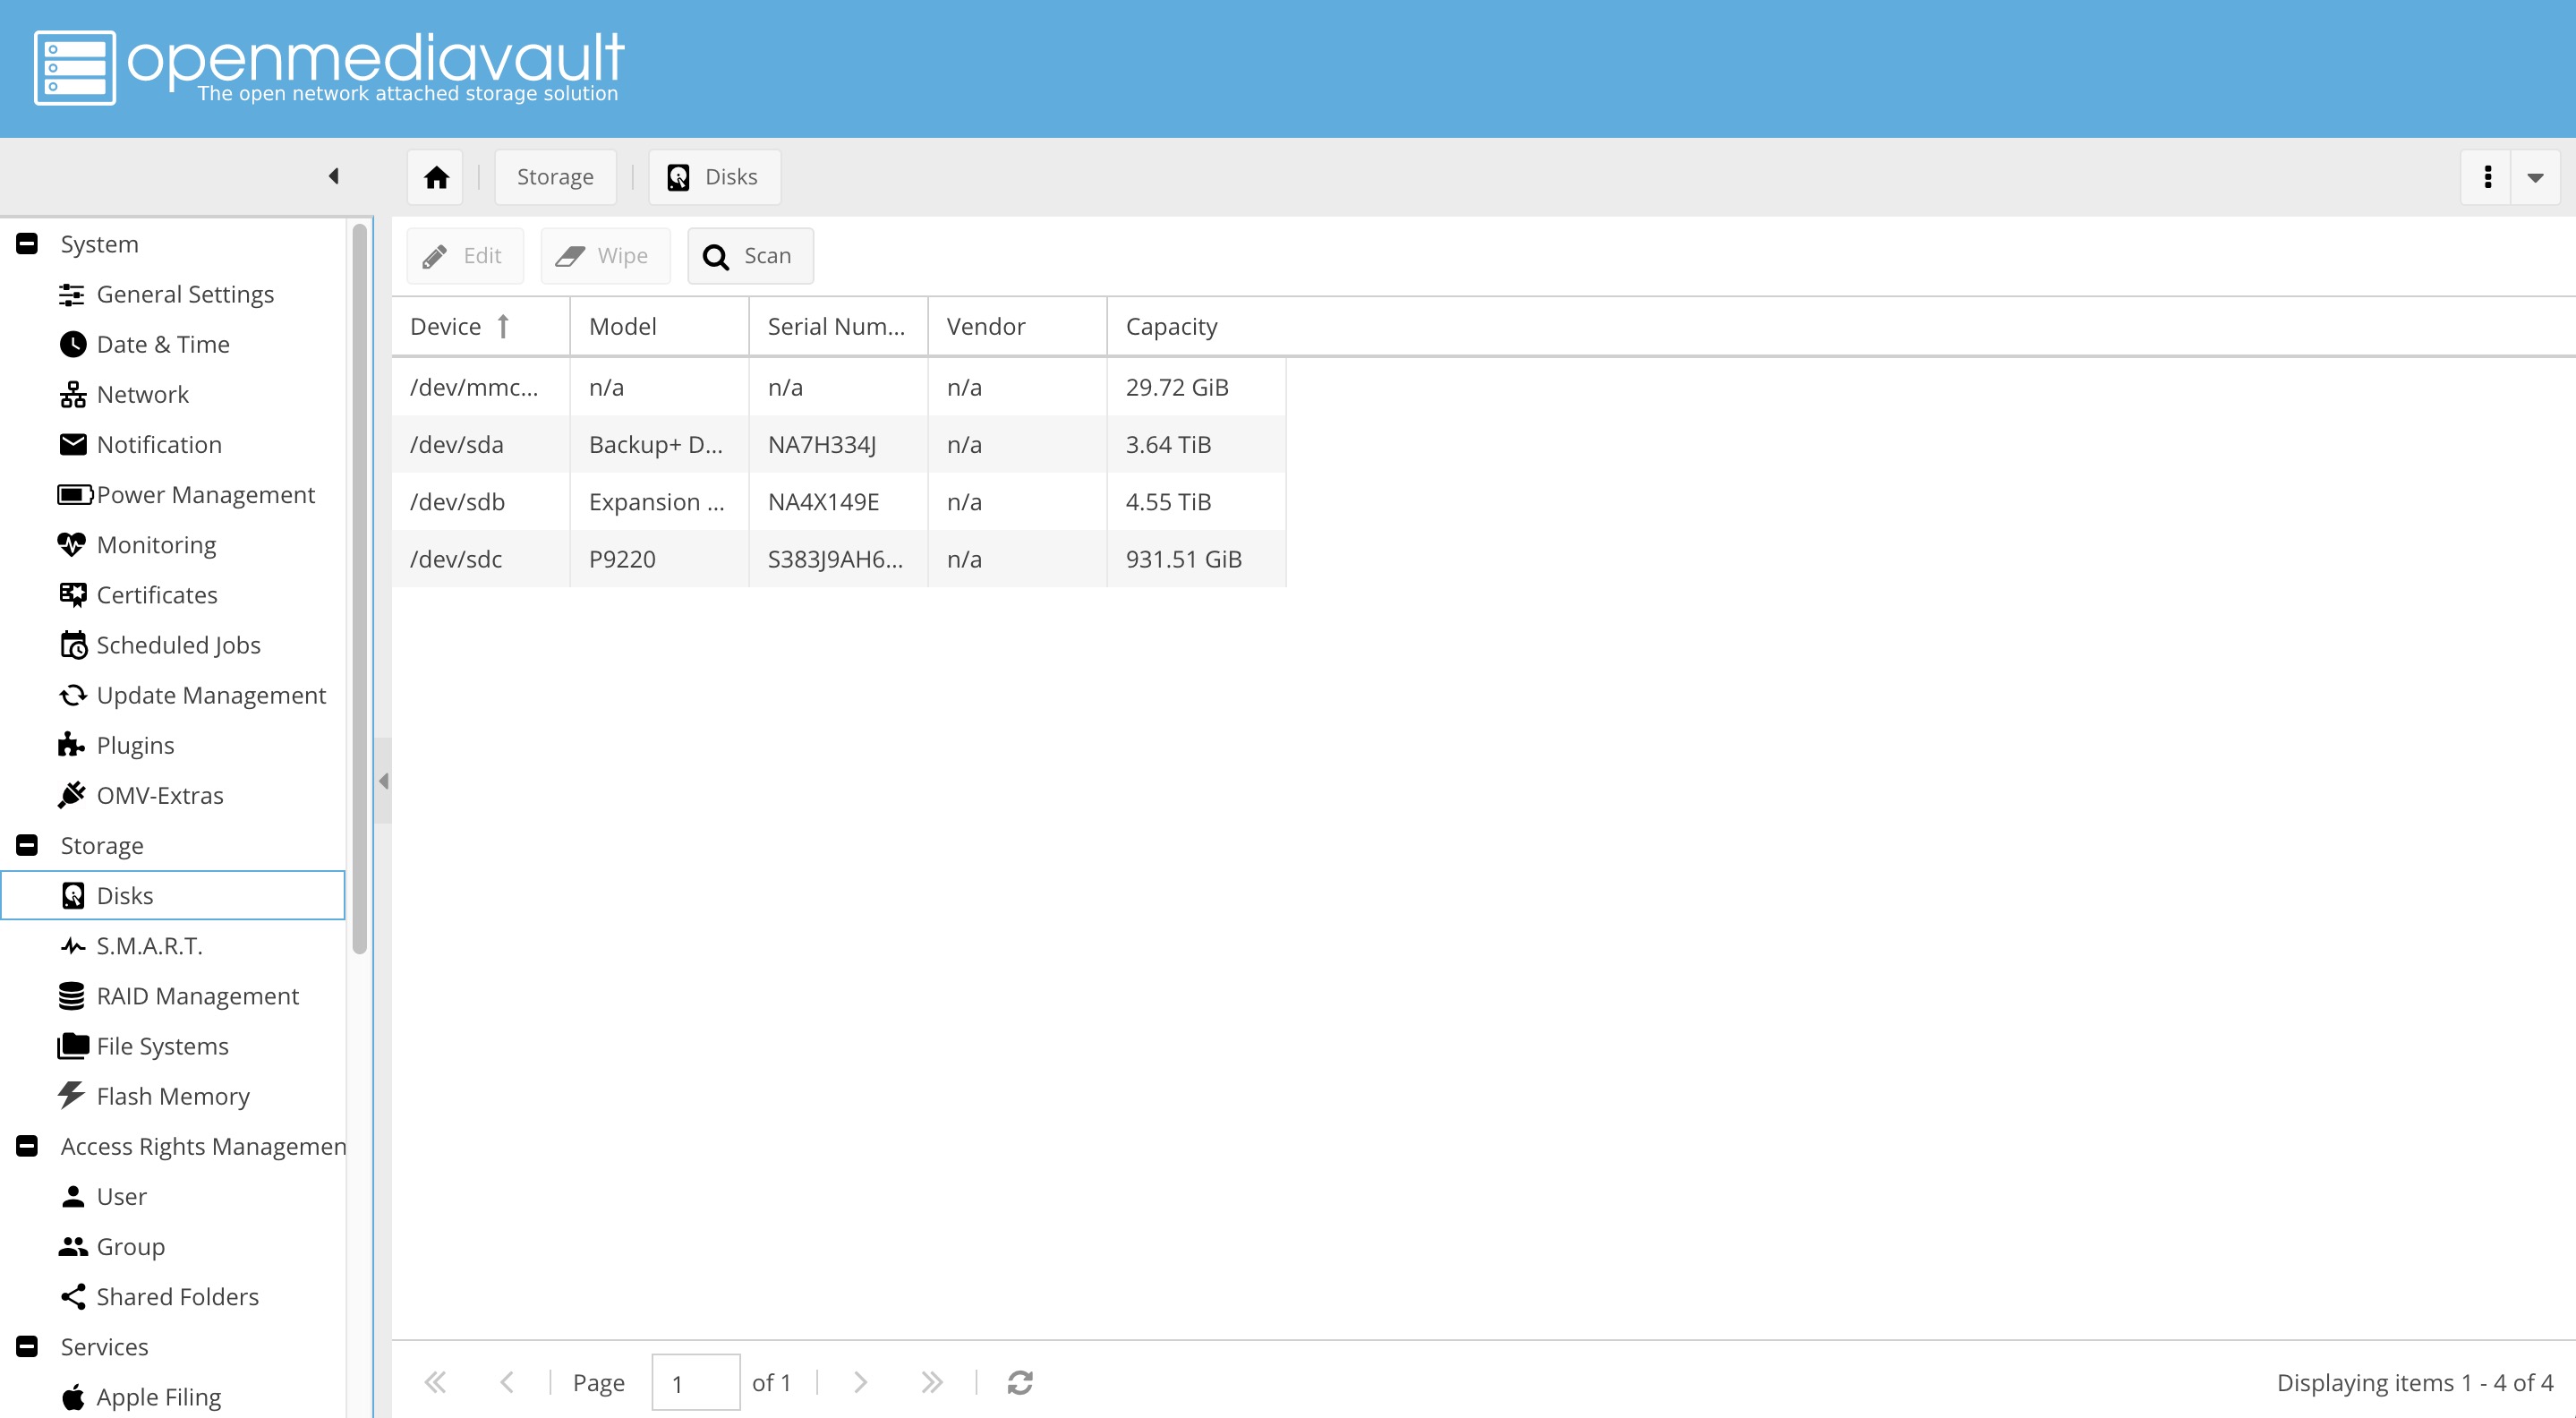2576x1418 pixels.
Task: Open the top-right dropdown arrow menu
Action: (x=2534, y=177)
